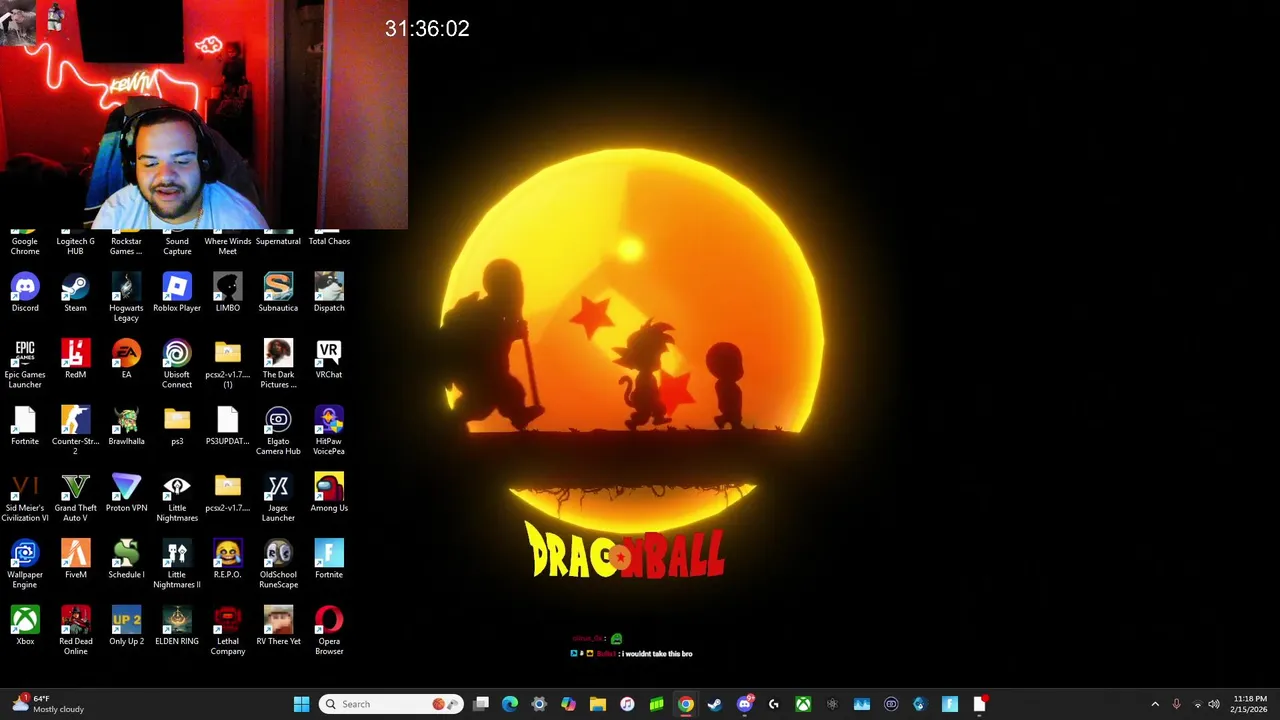Viewport: 1280px width, 720px height.
Task: Open File Explorer from the taskbar
Action: (598, 704)
